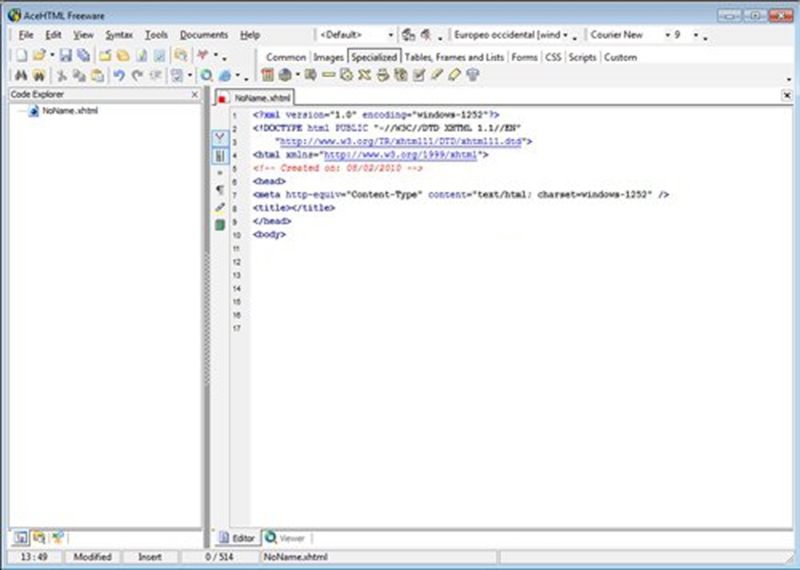Click the red airplane icon
This screenshot has height=570, width=800.
click(x=203, y=55)
